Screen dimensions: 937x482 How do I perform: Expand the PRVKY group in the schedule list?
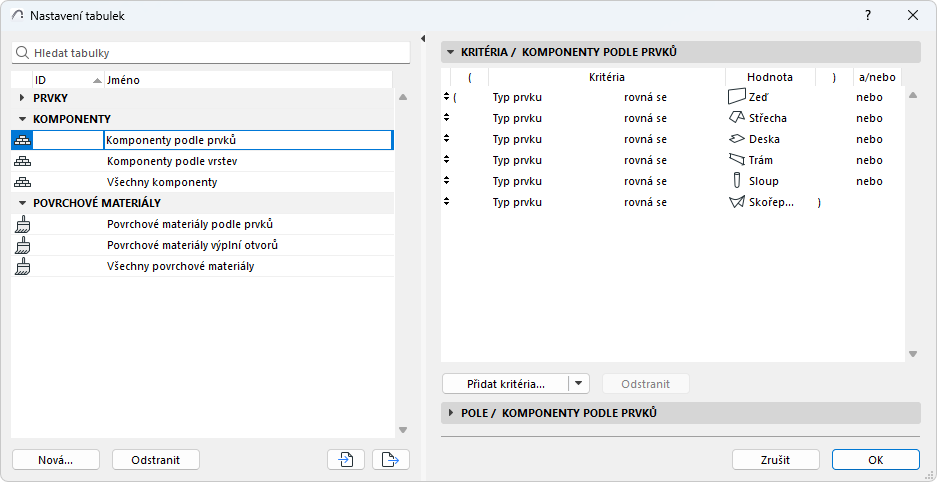click(x=23, y=98)
